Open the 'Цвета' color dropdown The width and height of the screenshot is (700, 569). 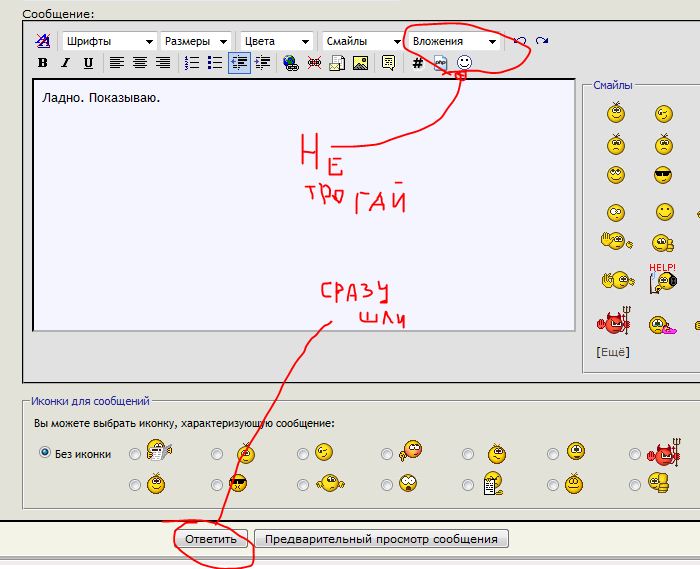coord(276,42)
